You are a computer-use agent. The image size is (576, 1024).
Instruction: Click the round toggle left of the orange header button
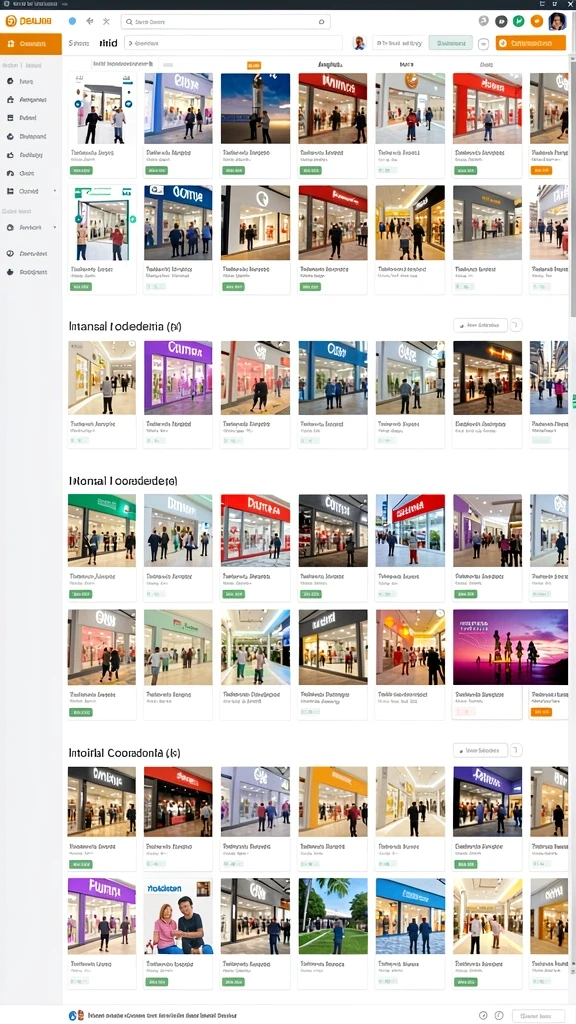click(x=483, y=44)
